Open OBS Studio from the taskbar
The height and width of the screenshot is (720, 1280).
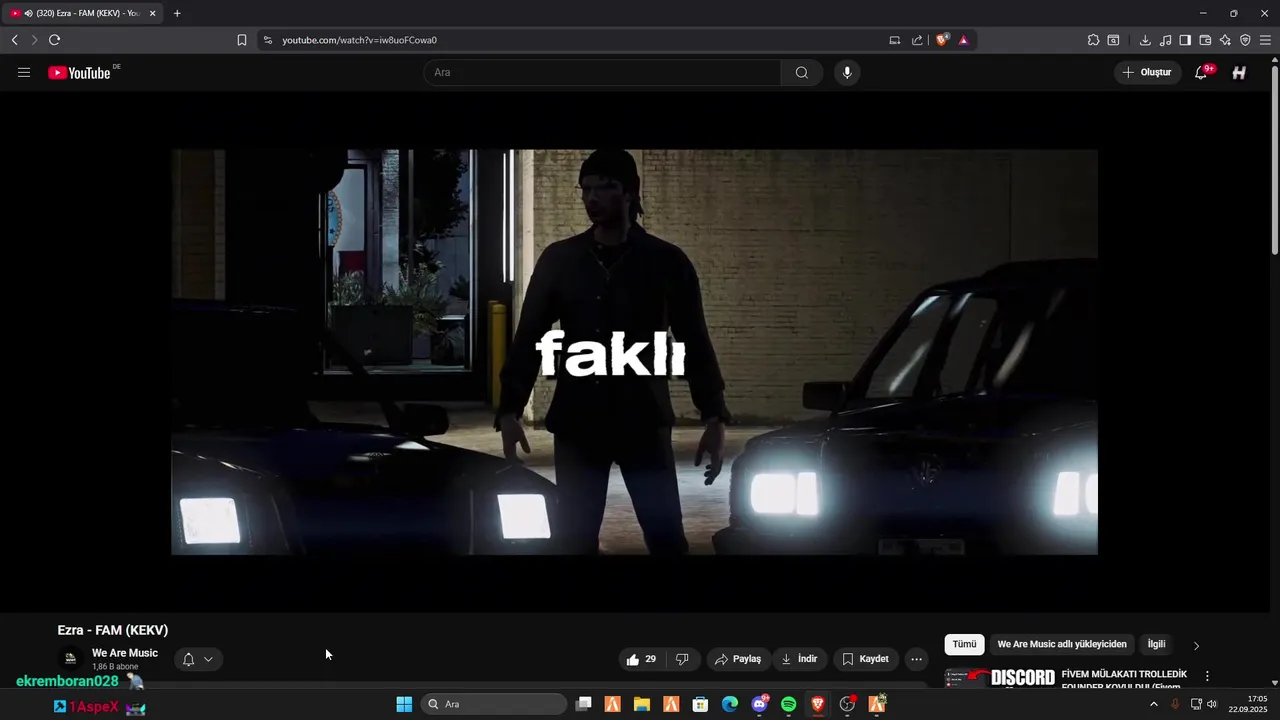(x=847, y=704)
